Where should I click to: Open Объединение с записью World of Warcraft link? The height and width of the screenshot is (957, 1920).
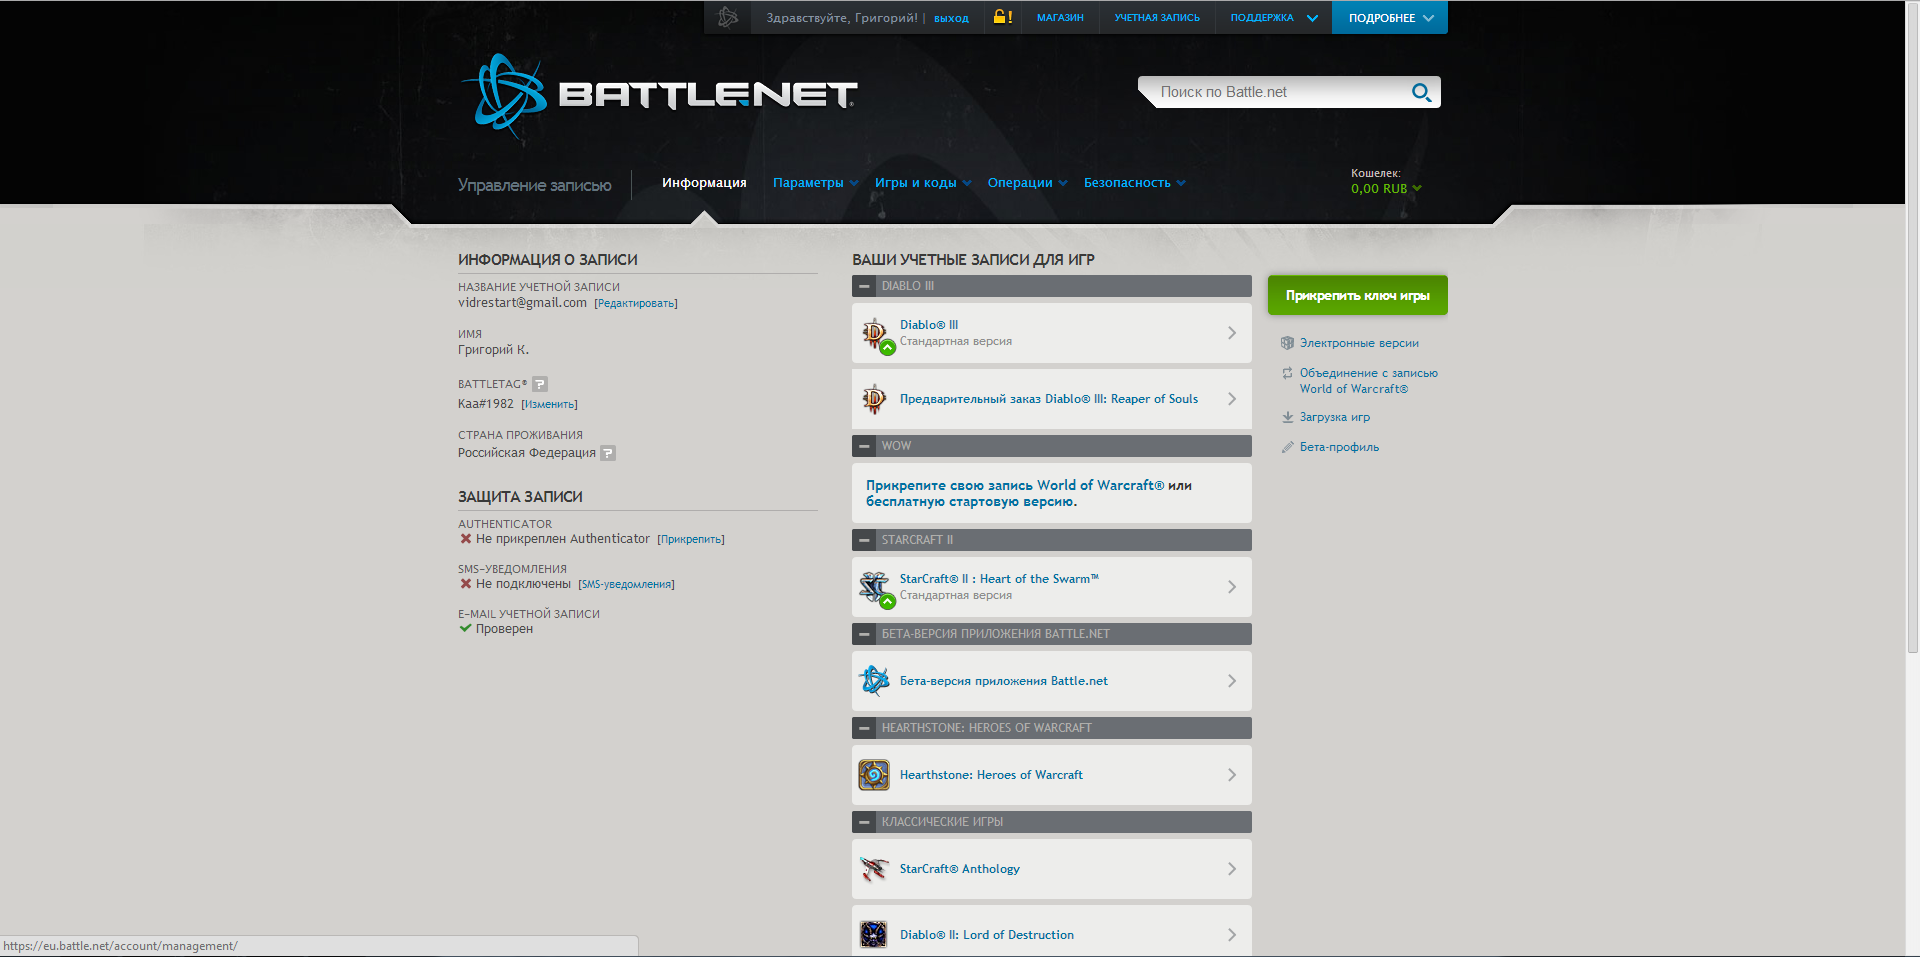point(1368,381)
